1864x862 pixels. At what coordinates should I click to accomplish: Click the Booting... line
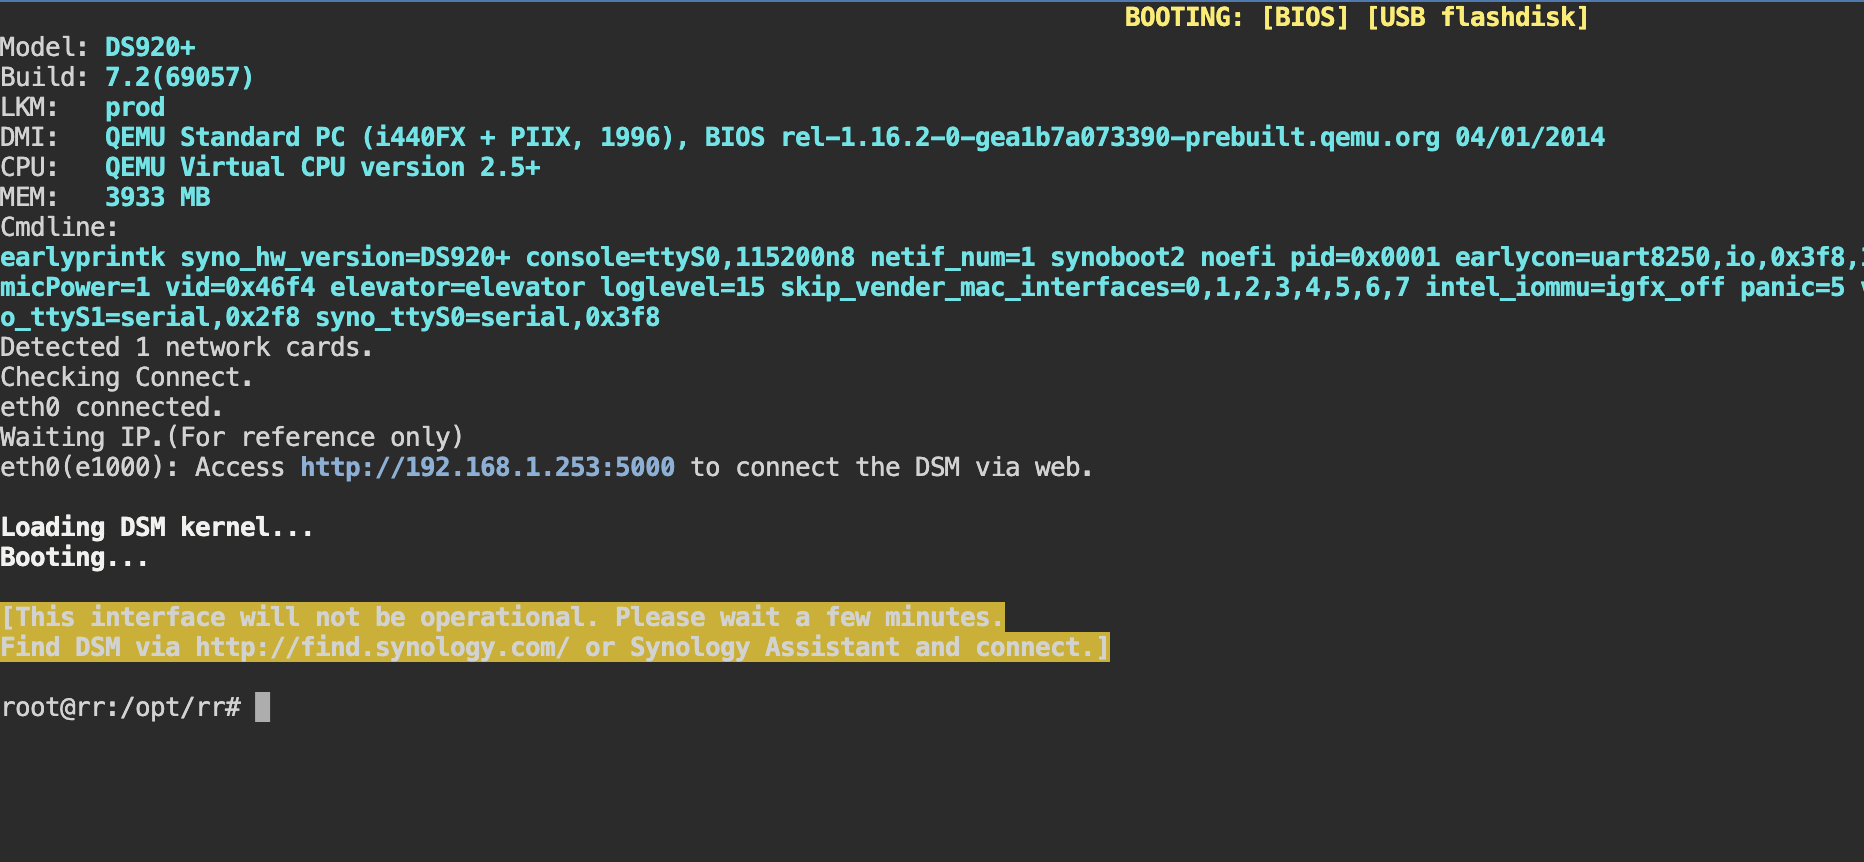(74, 557)
